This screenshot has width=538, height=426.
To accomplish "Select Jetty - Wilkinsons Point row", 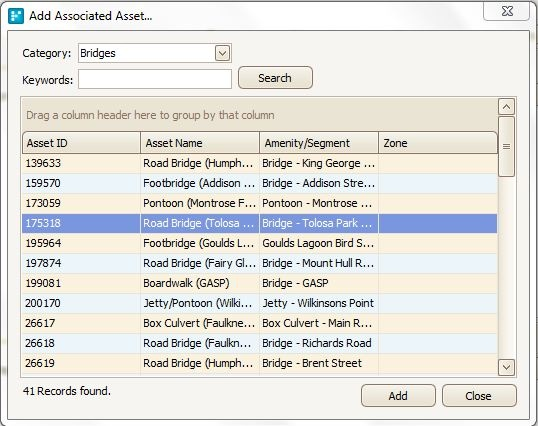I will [x=260, y=303].
